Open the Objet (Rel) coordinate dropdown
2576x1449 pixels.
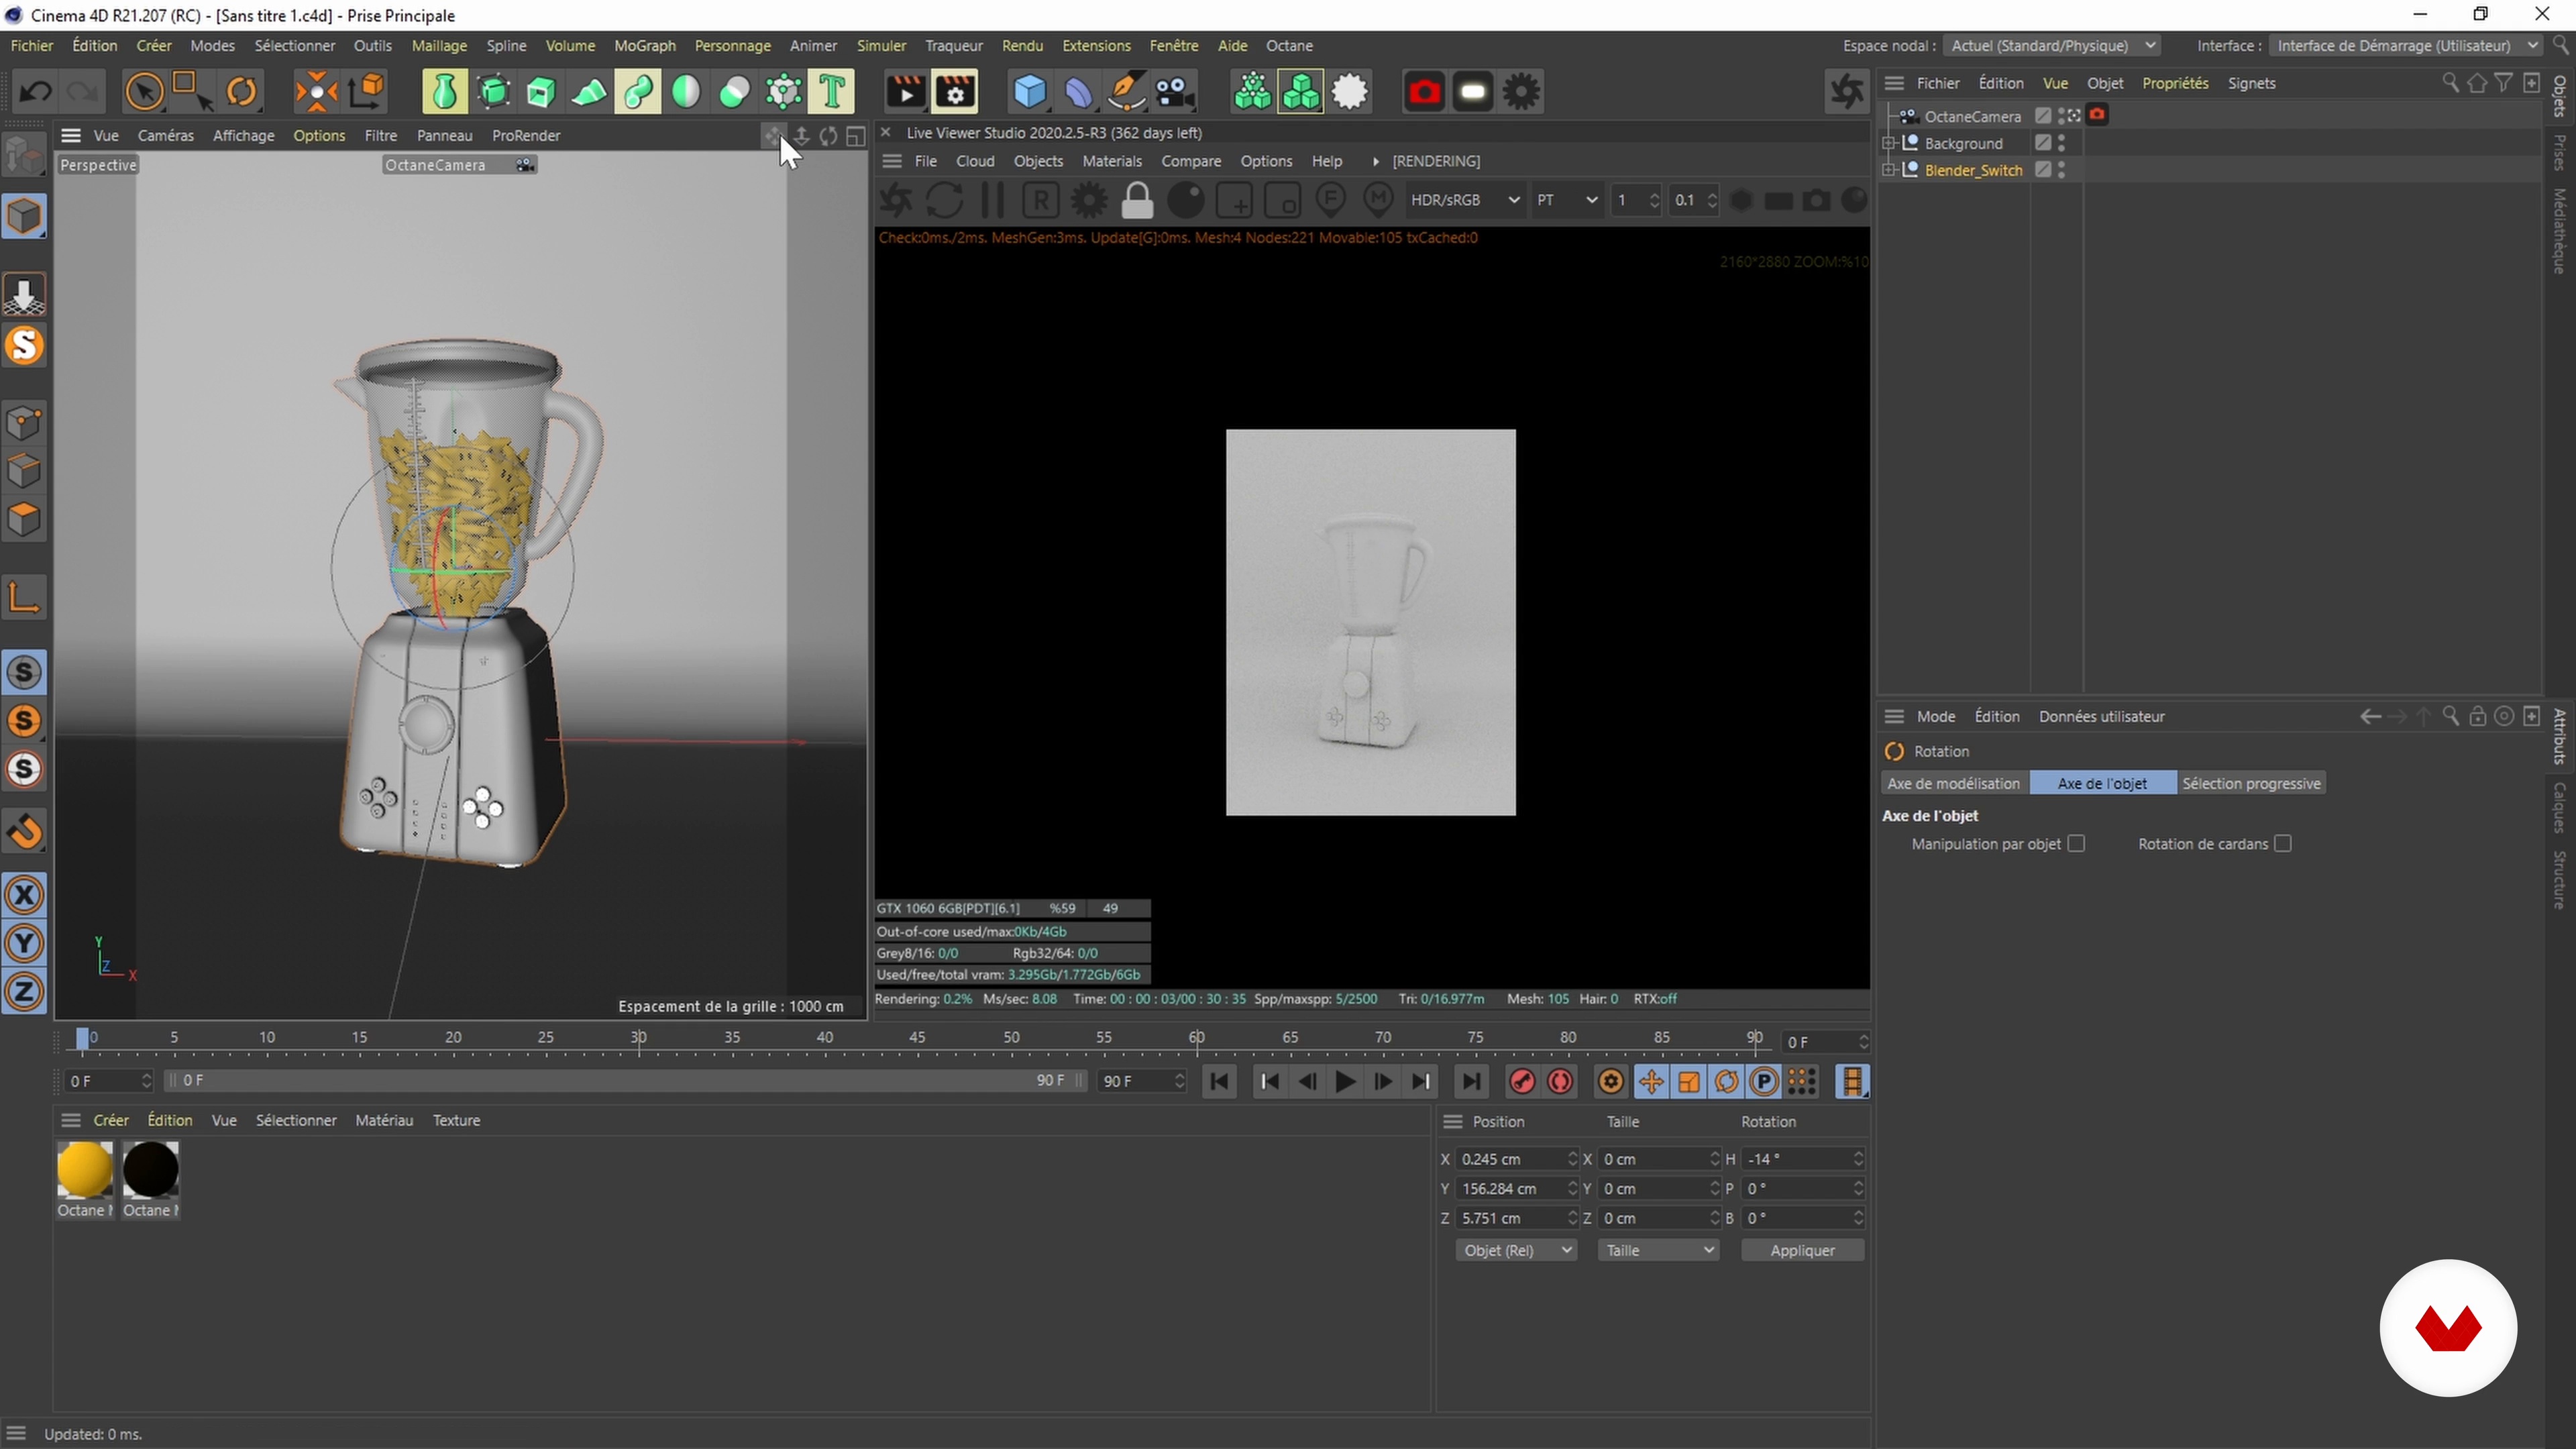(1515, 1251)
